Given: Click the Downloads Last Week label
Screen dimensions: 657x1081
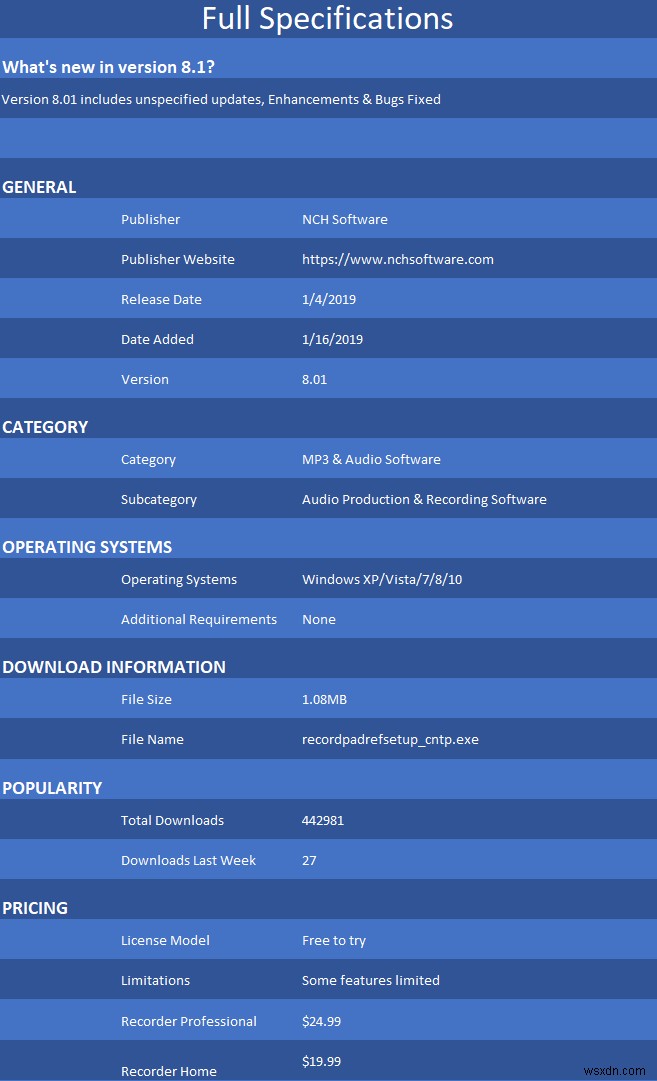Looking at the screenshot, I should pos(188,860).
